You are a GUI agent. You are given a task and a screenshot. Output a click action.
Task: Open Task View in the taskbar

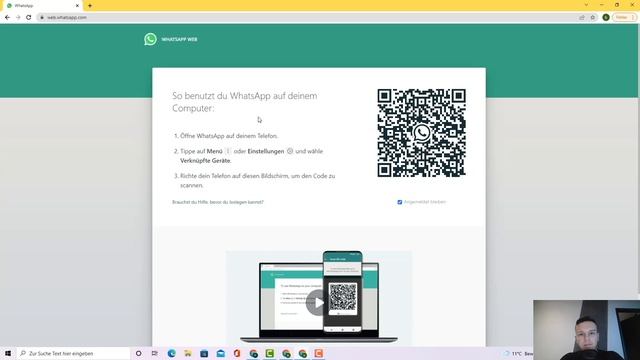[x=155, y=353]
